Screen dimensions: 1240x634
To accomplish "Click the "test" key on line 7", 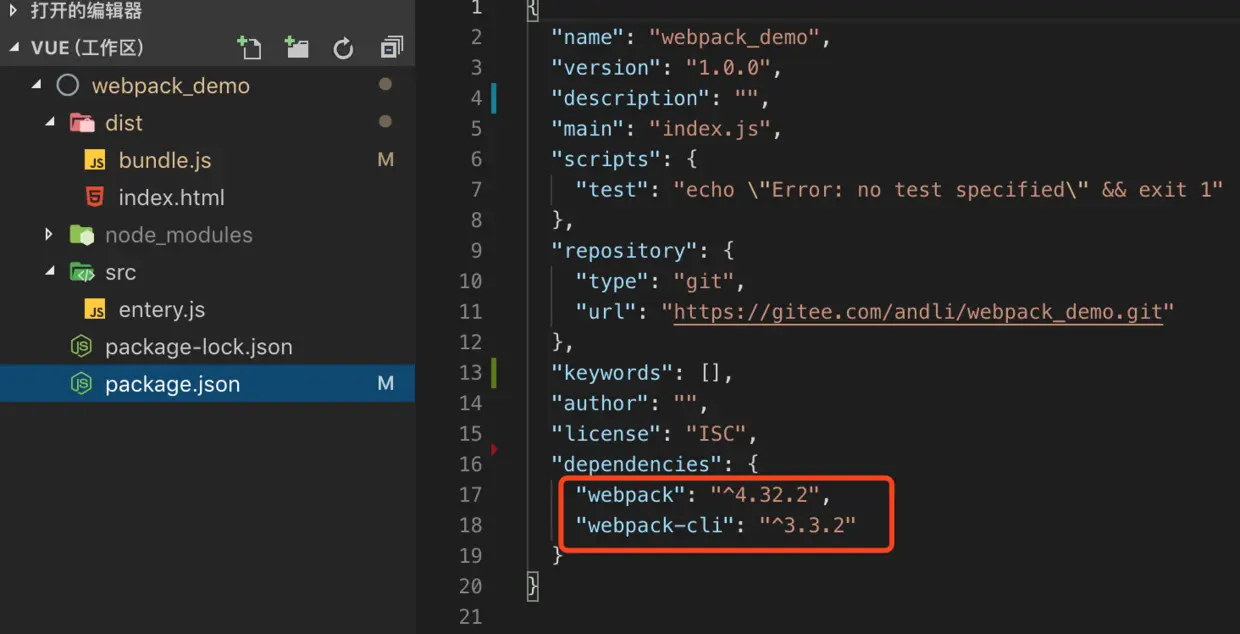I will click(x=612, y=189).
